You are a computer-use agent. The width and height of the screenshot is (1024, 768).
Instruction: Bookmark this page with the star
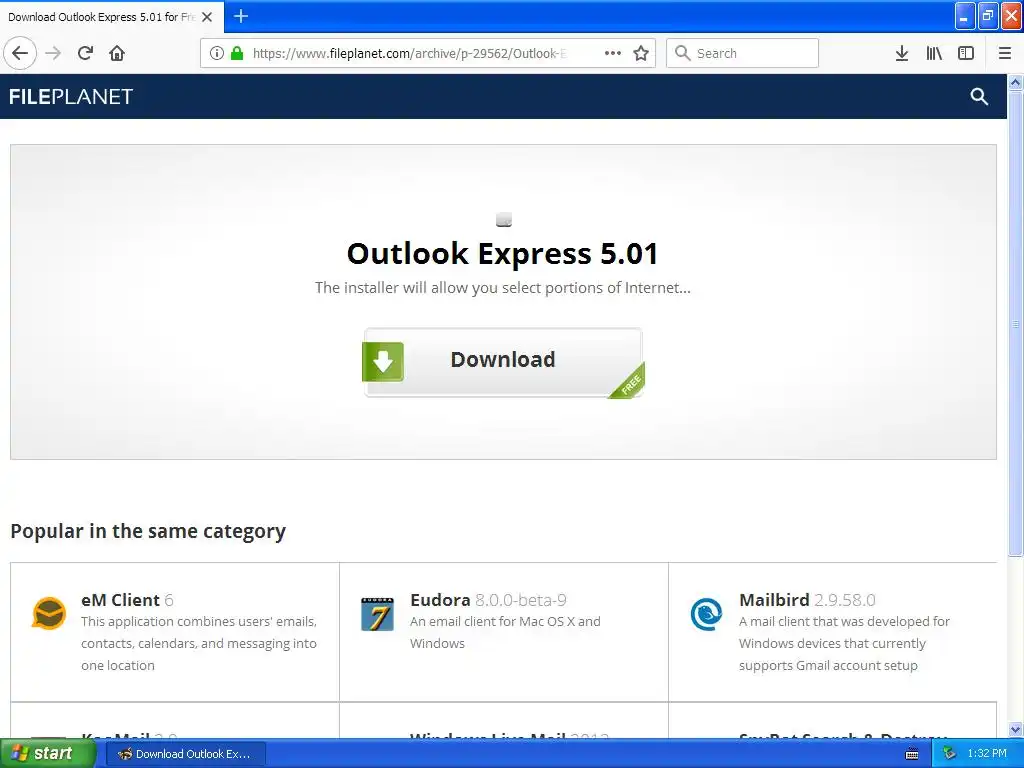point(641,54)
